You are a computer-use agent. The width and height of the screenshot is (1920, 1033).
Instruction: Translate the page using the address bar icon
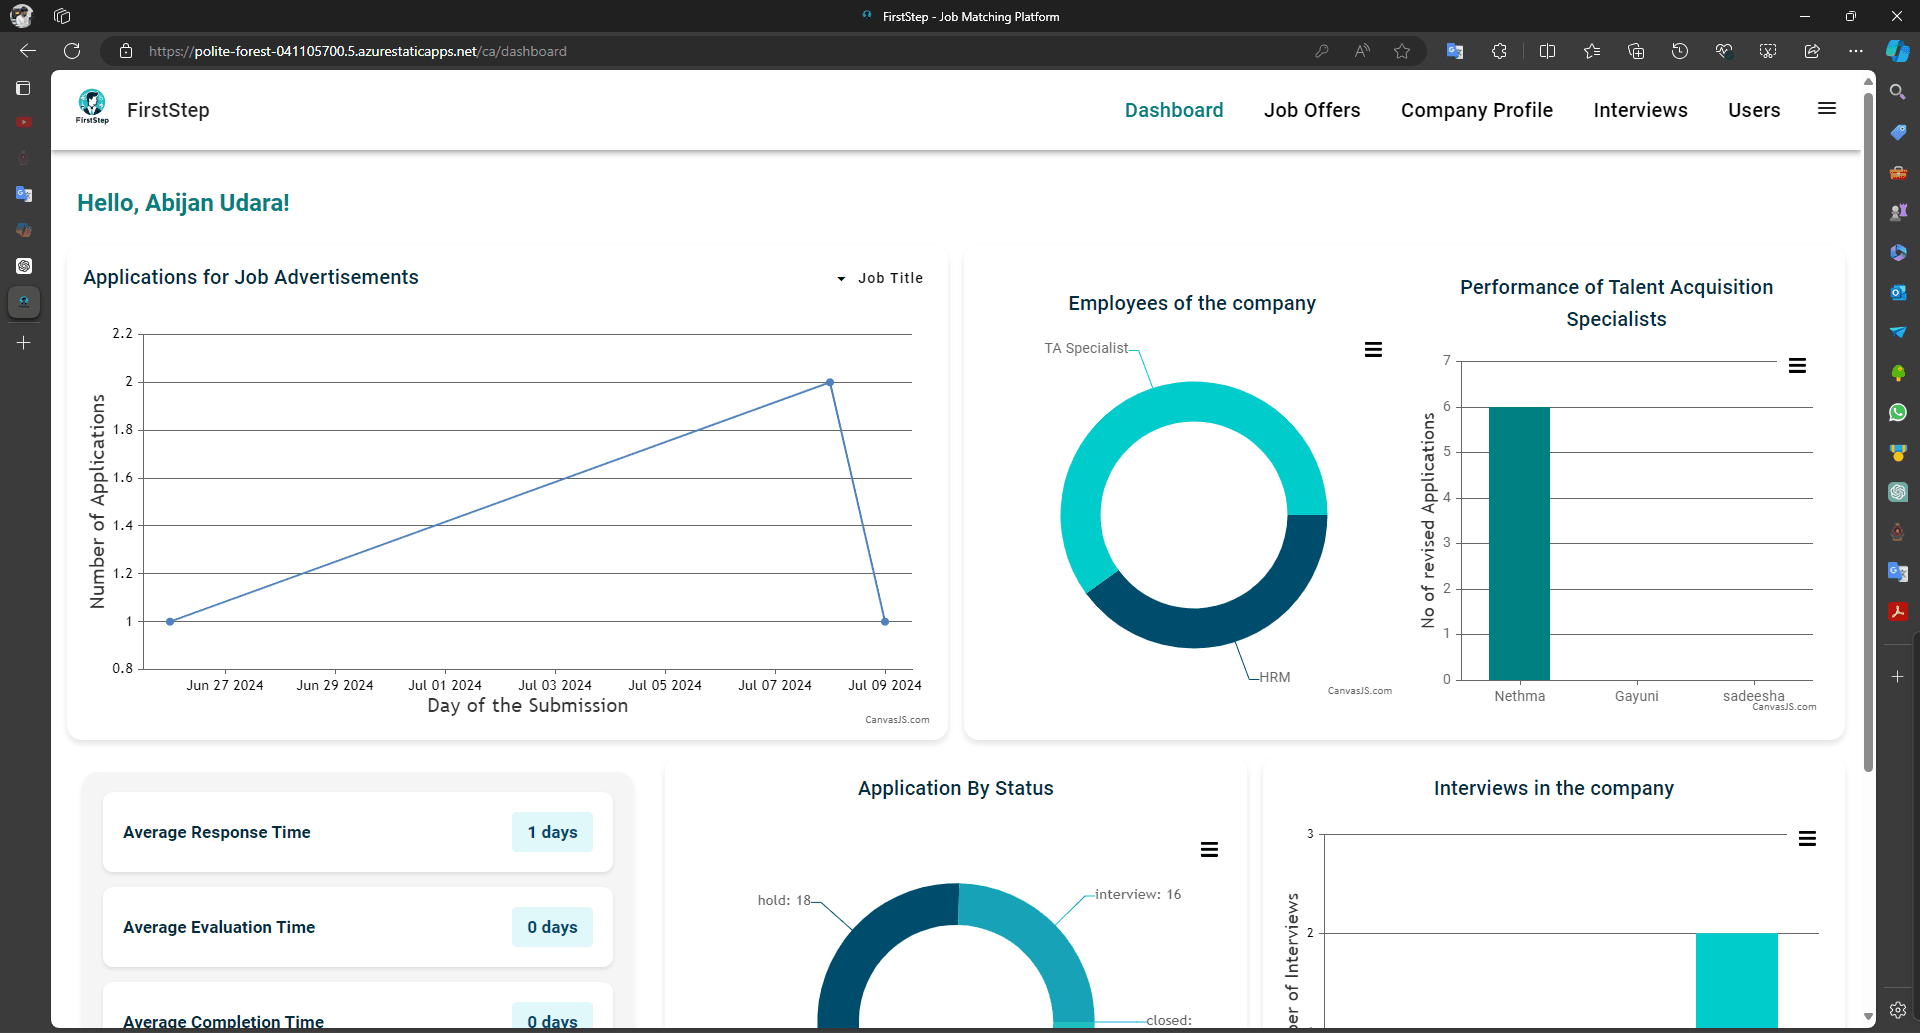(1454, 51)
